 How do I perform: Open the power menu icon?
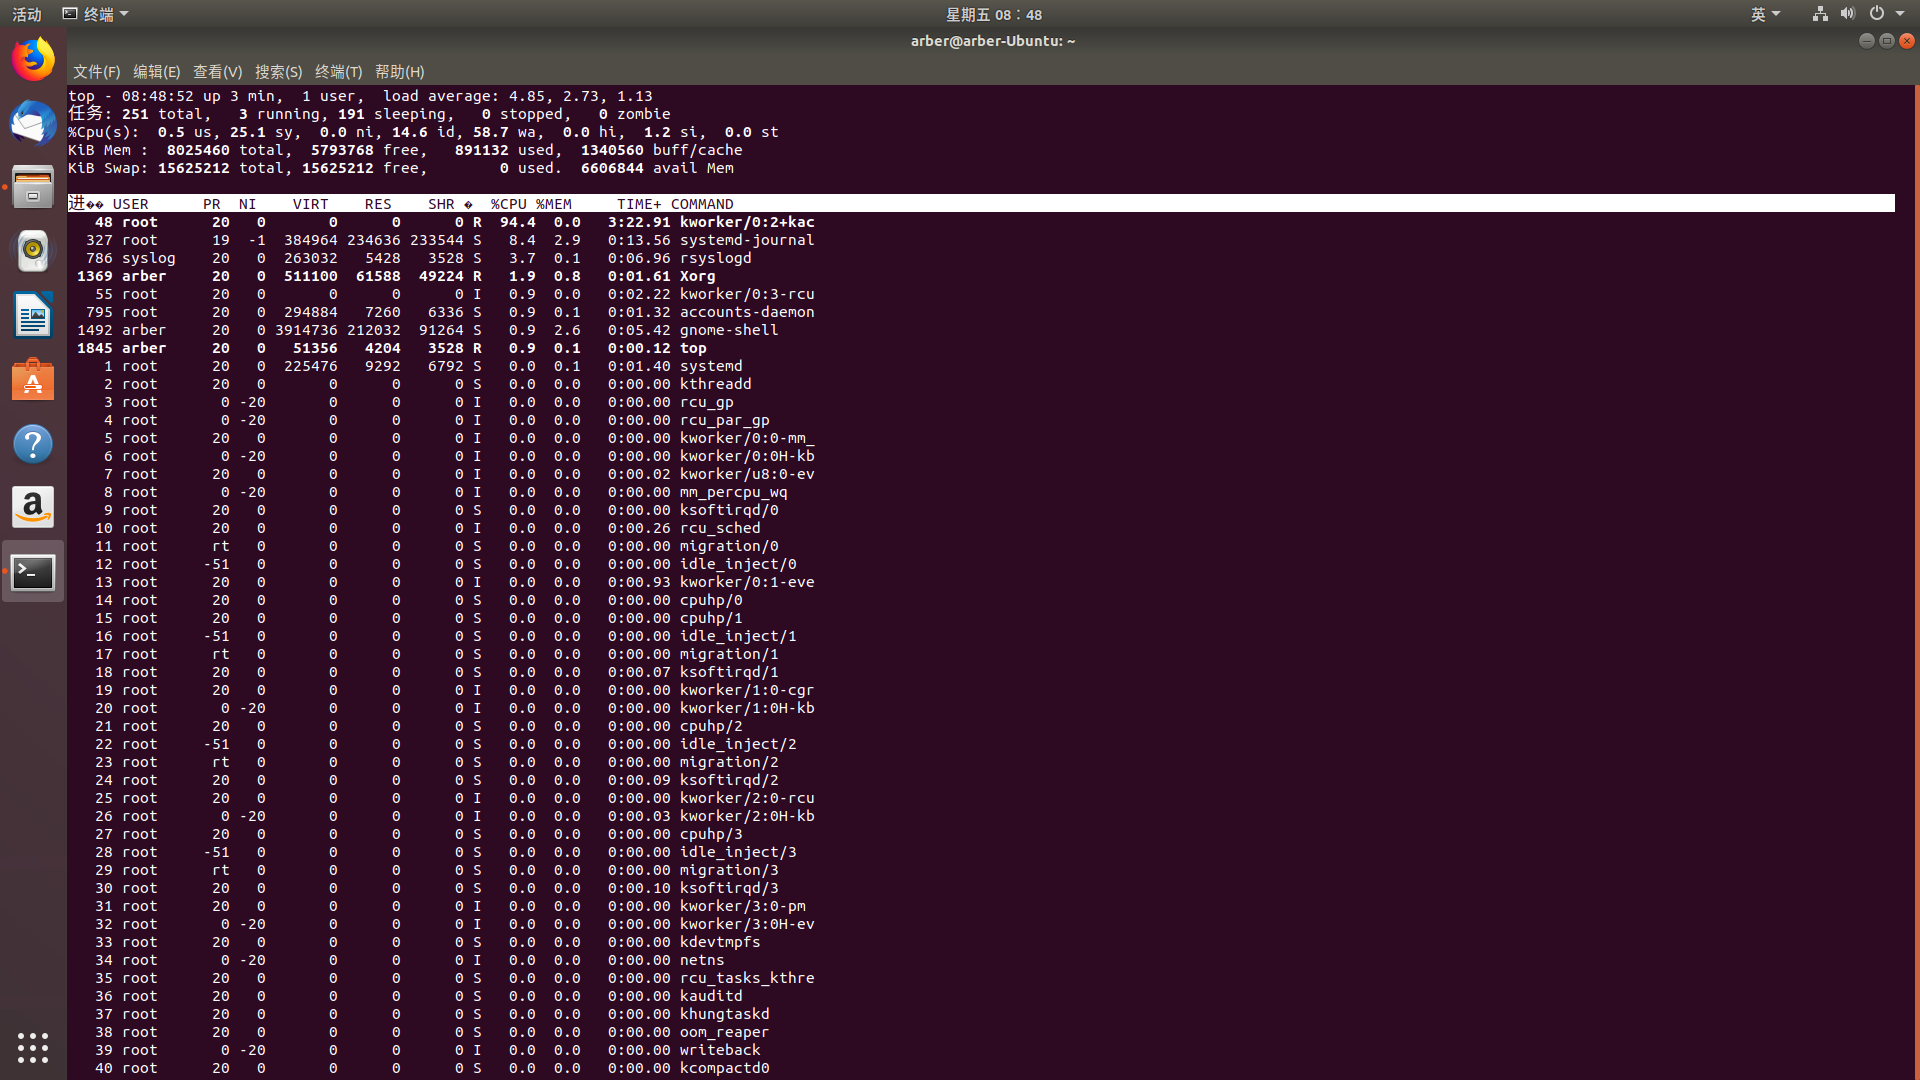click(x=1877, y=14)
